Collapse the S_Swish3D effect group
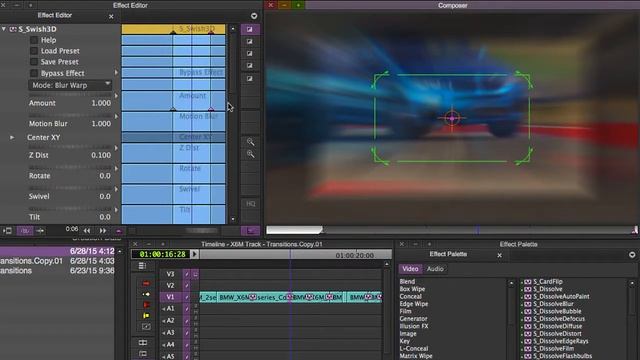 (x=4, y=29)
